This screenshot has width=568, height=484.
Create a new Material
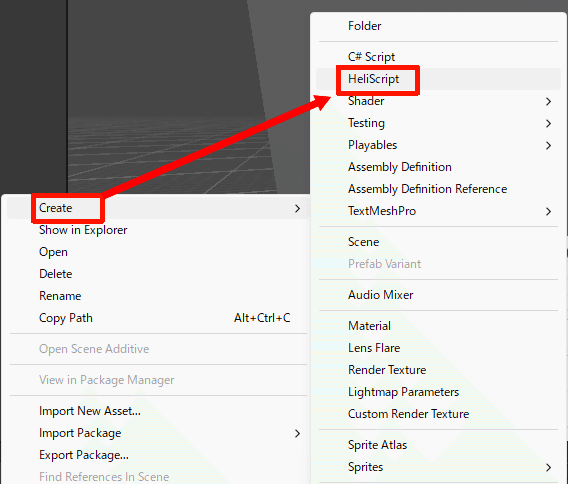[369, 326]
